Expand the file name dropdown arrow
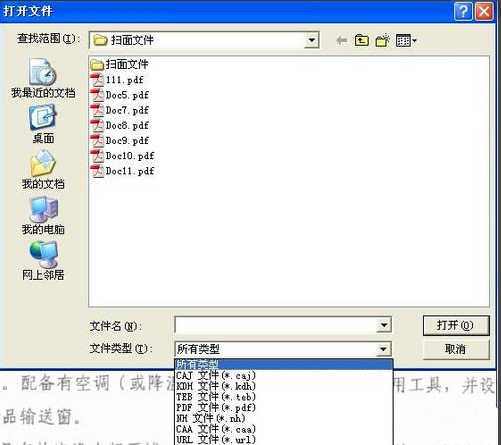This screenshot has width=501, height=445. pos(384,325)
